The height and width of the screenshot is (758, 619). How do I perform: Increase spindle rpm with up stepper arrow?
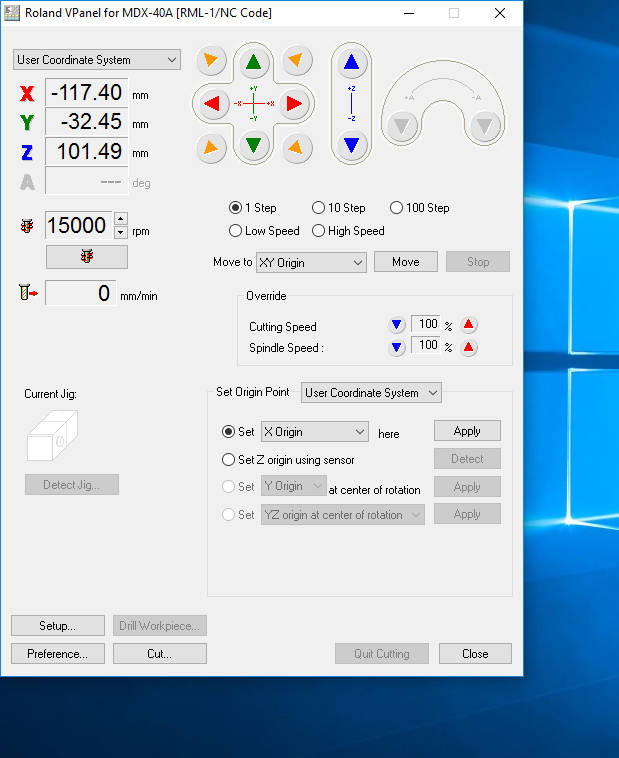point(121,219)
